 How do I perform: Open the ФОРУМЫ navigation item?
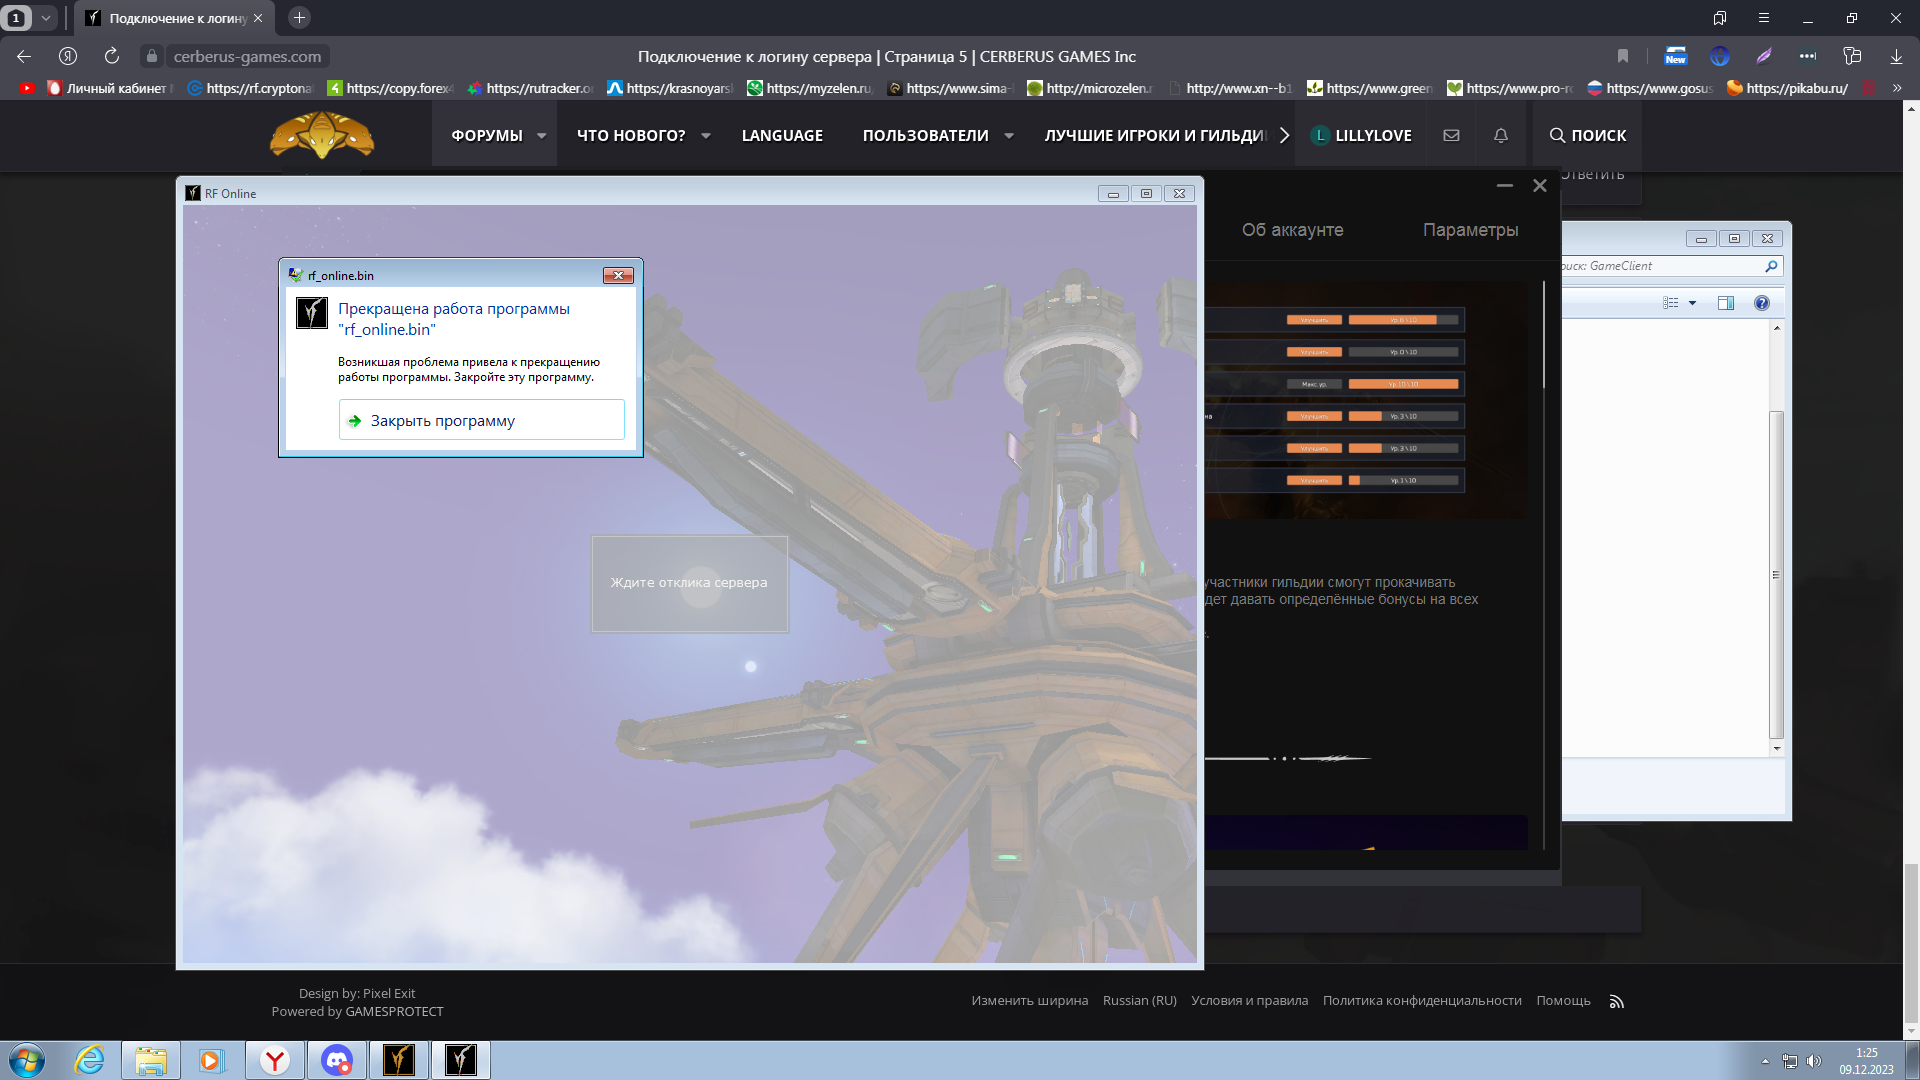click(487, 135)
